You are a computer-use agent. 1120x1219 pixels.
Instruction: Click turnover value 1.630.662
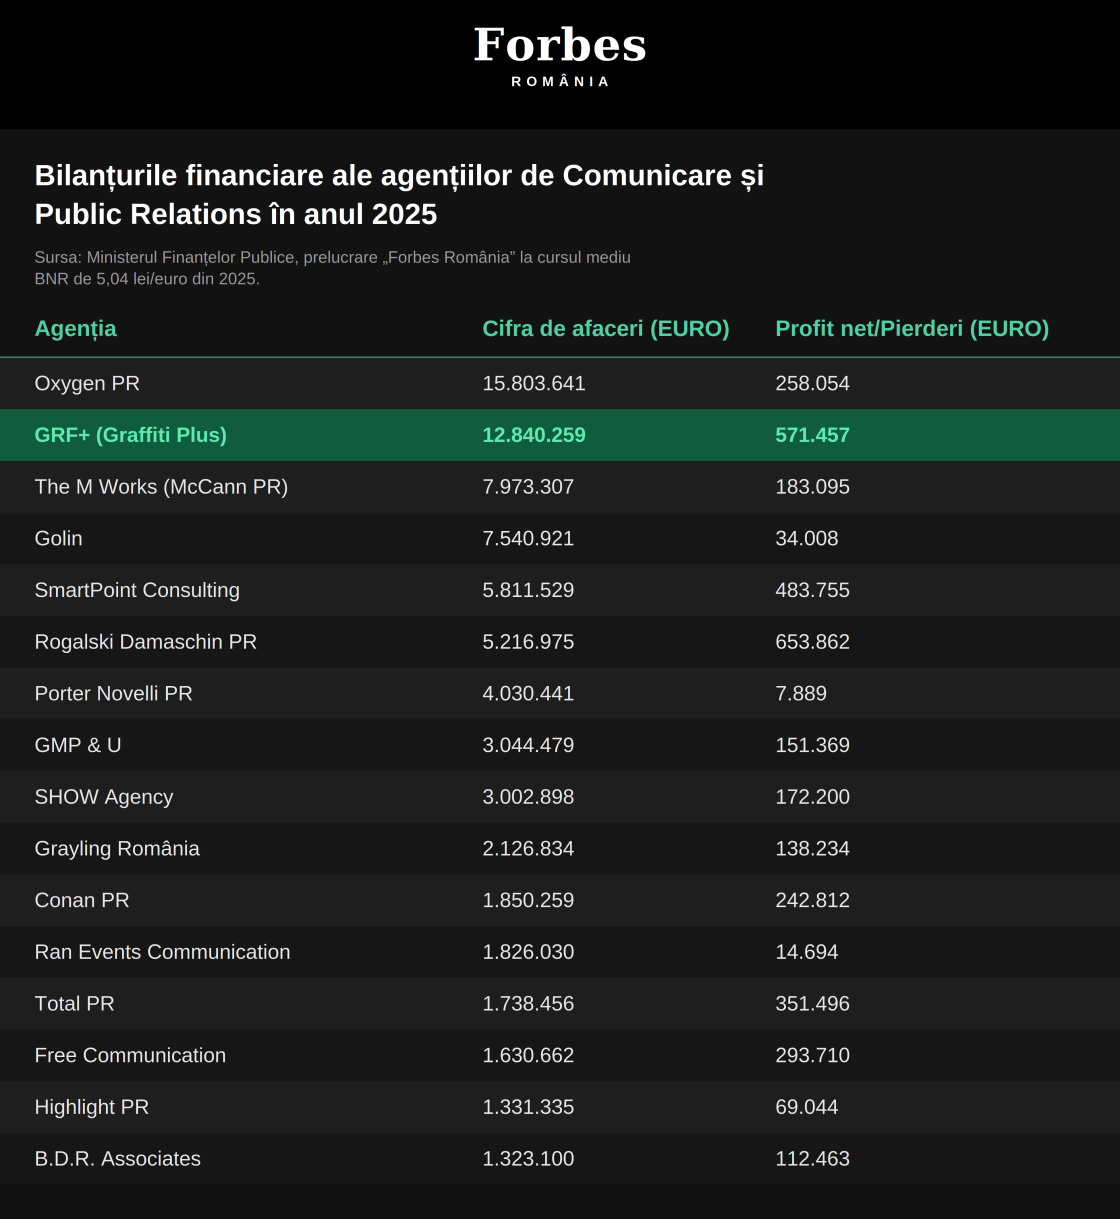528,1055
